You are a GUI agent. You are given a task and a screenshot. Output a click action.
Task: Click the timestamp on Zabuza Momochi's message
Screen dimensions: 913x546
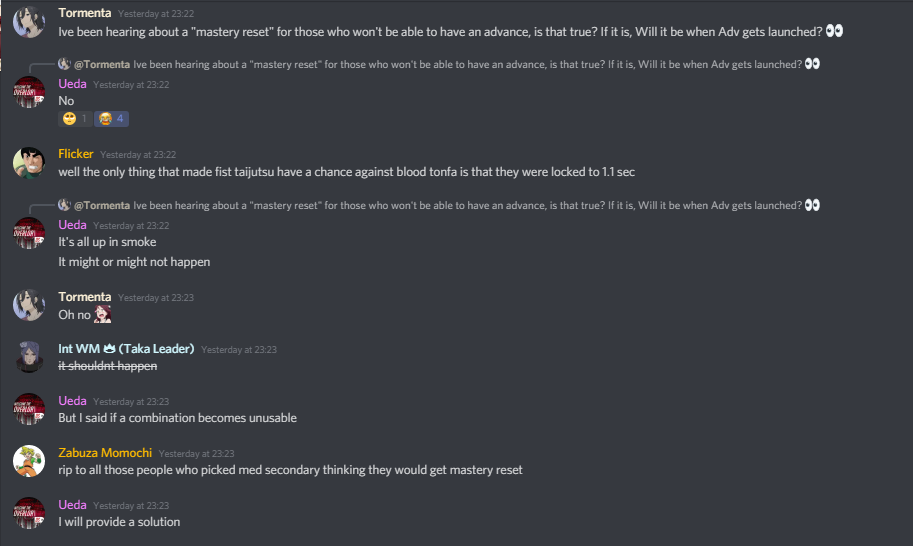196,453
